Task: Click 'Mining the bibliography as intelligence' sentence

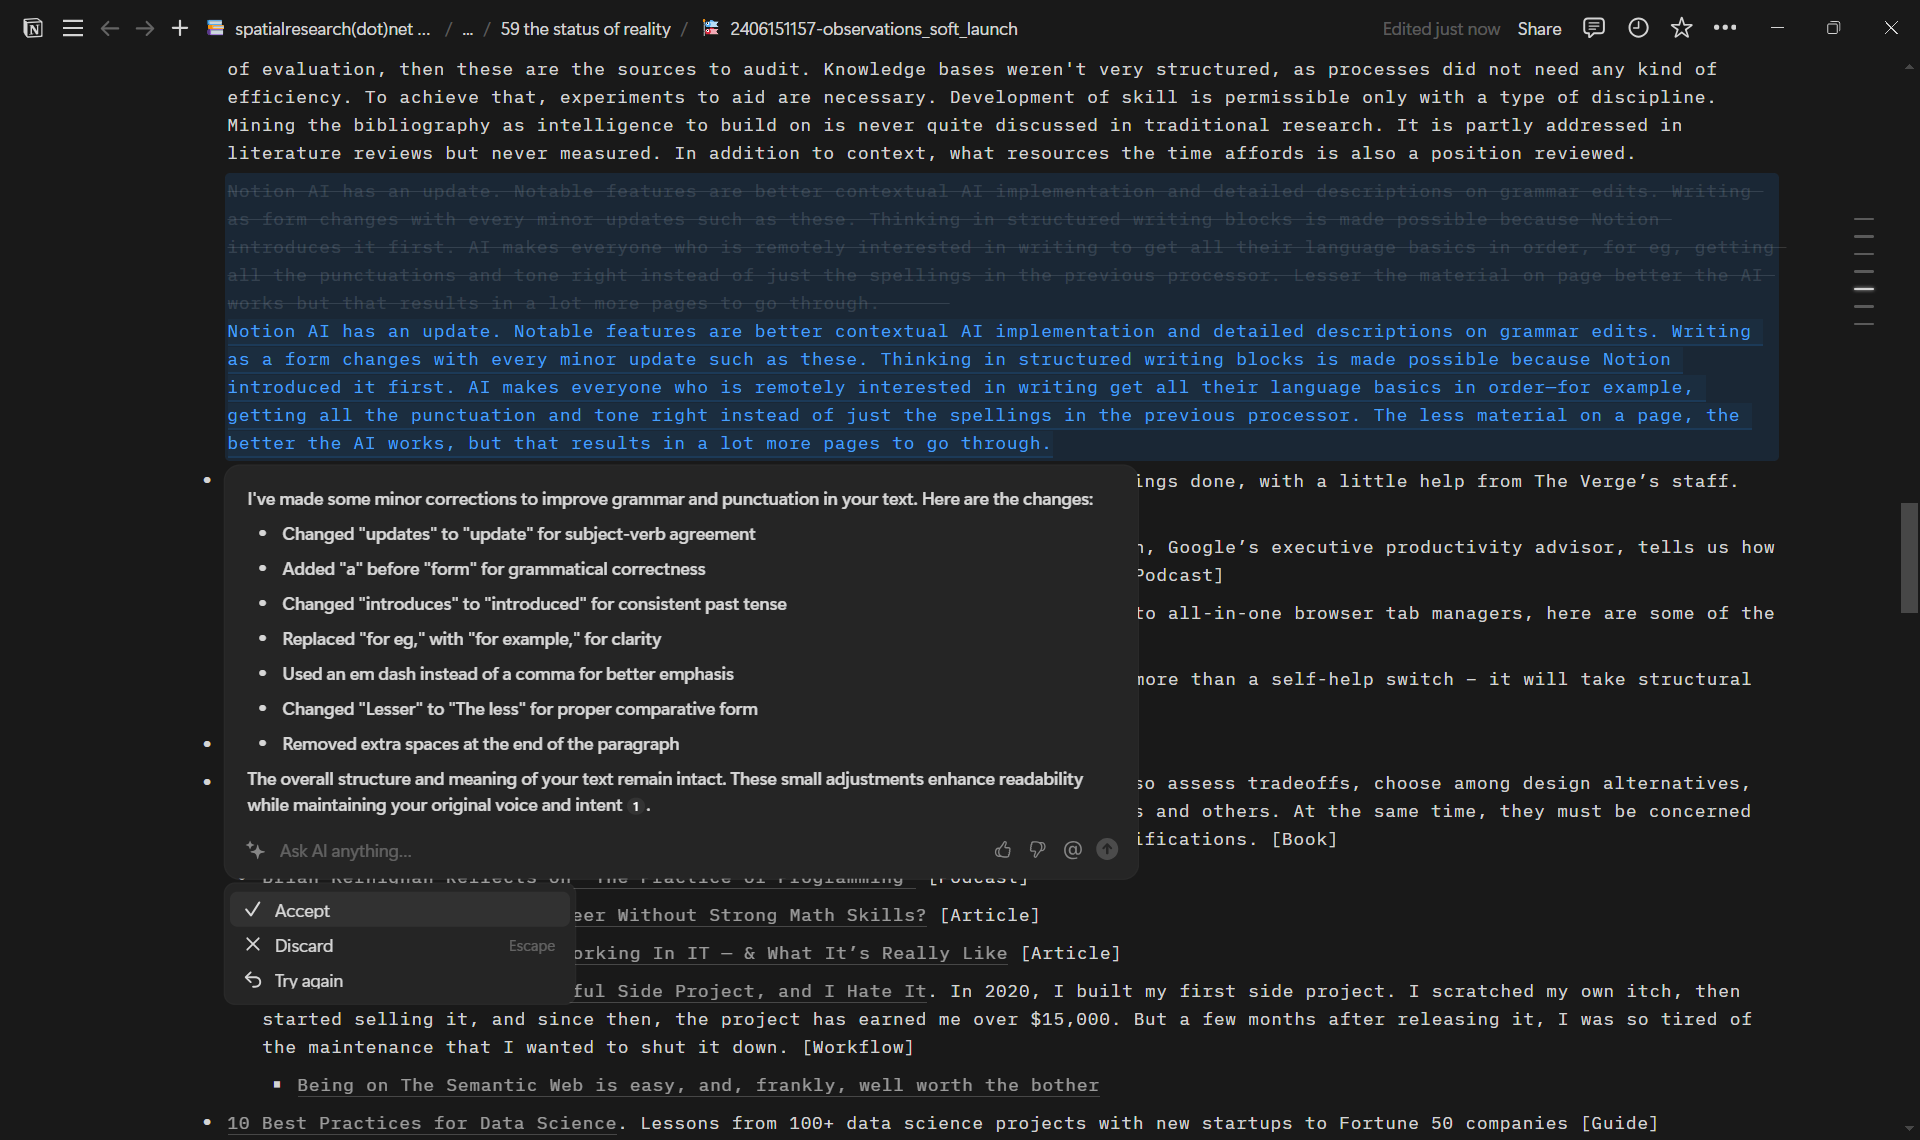Action: pos(806,125)
